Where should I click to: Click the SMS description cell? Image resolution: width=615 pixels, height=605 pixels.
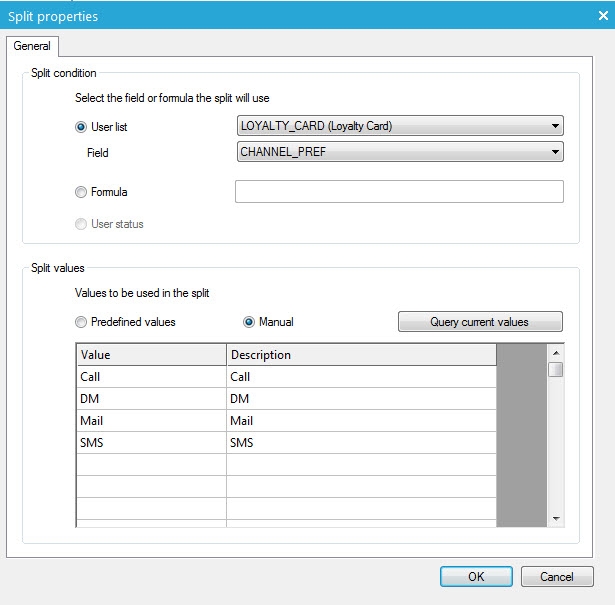point(361,443)
